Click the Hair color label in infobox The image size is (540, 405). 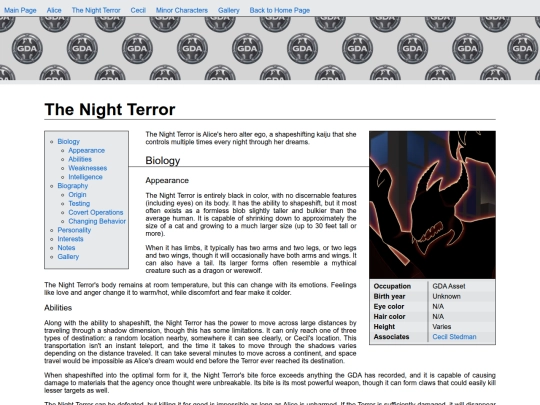[389, 316]
